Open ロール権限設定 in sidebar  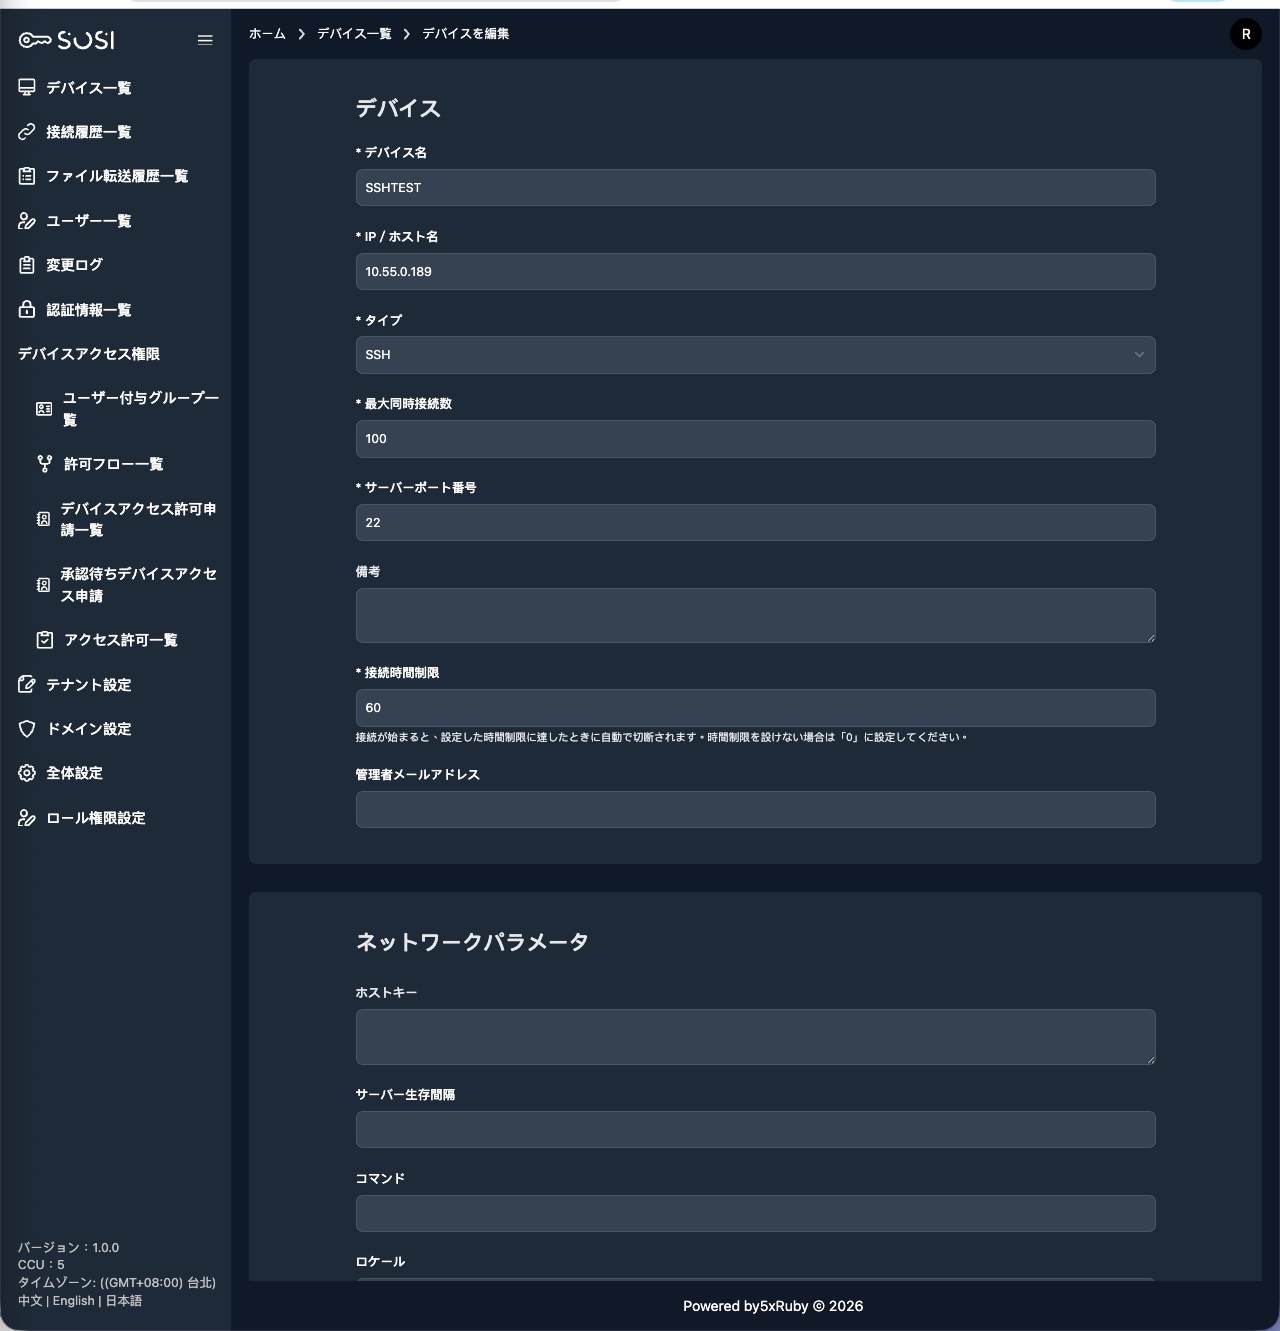coord(96,818)
